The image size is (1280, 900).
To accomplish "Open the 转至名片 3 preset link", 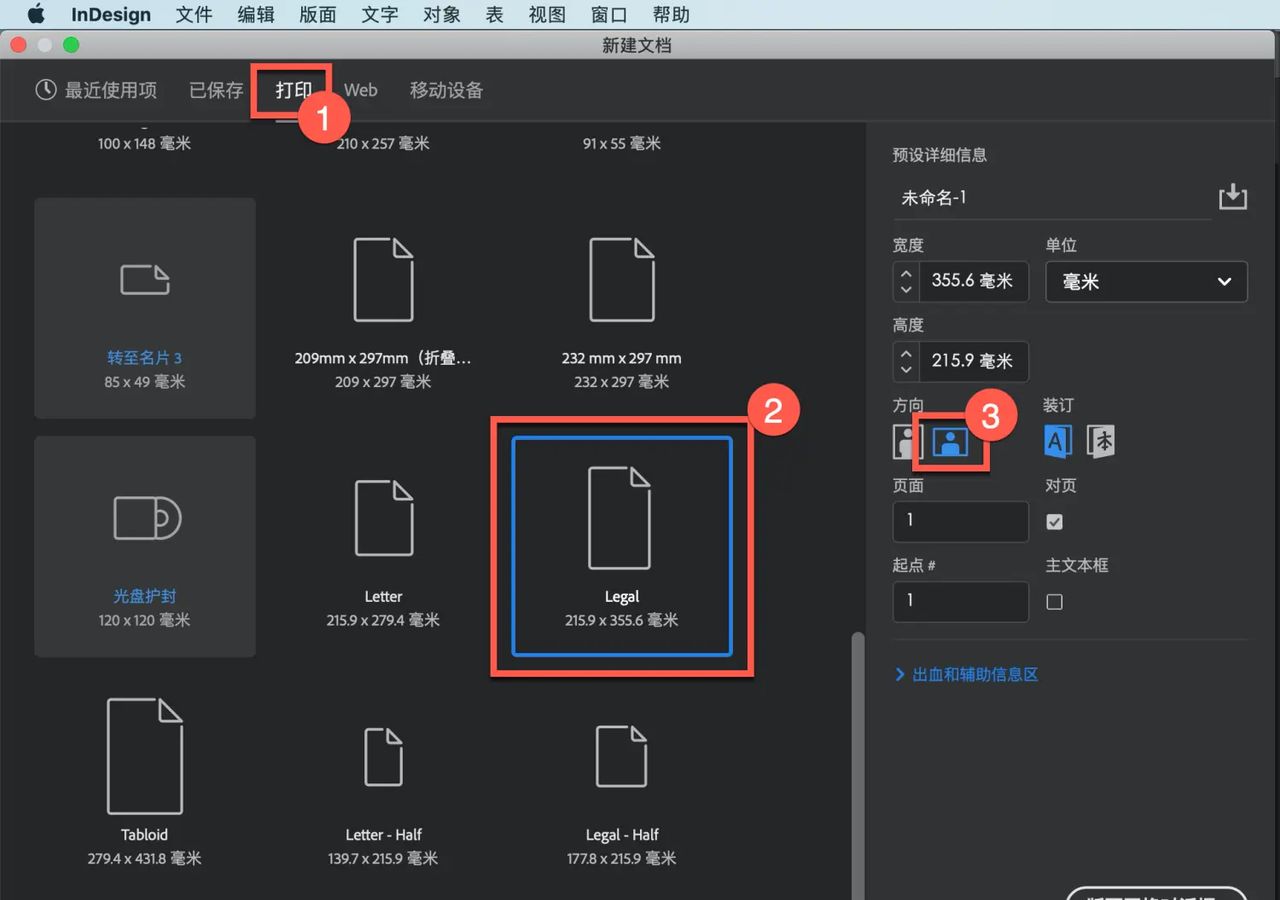I will click(x=144, y=358).
